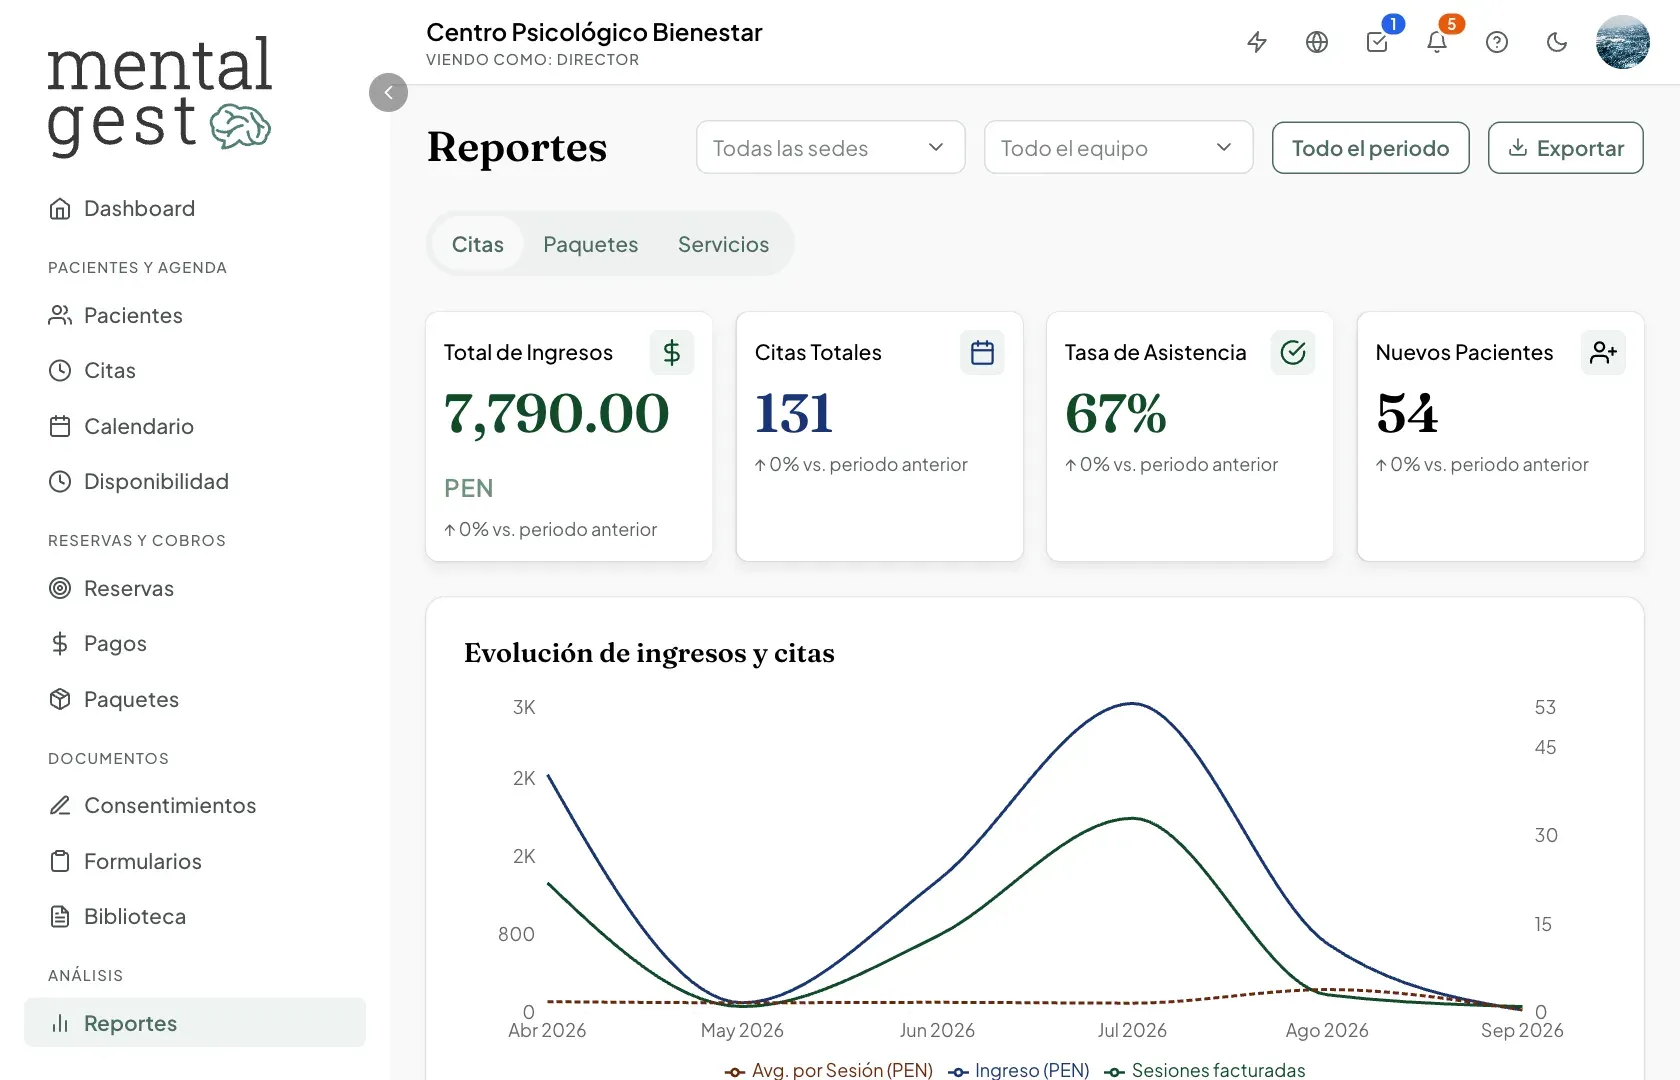Open Citas in the sidebar

click(195, 370)
